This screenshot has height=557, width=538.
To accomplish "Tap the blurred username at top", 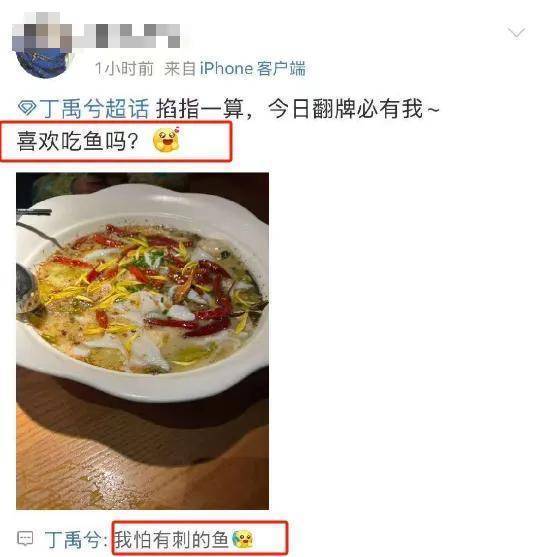I will (97, 36).
